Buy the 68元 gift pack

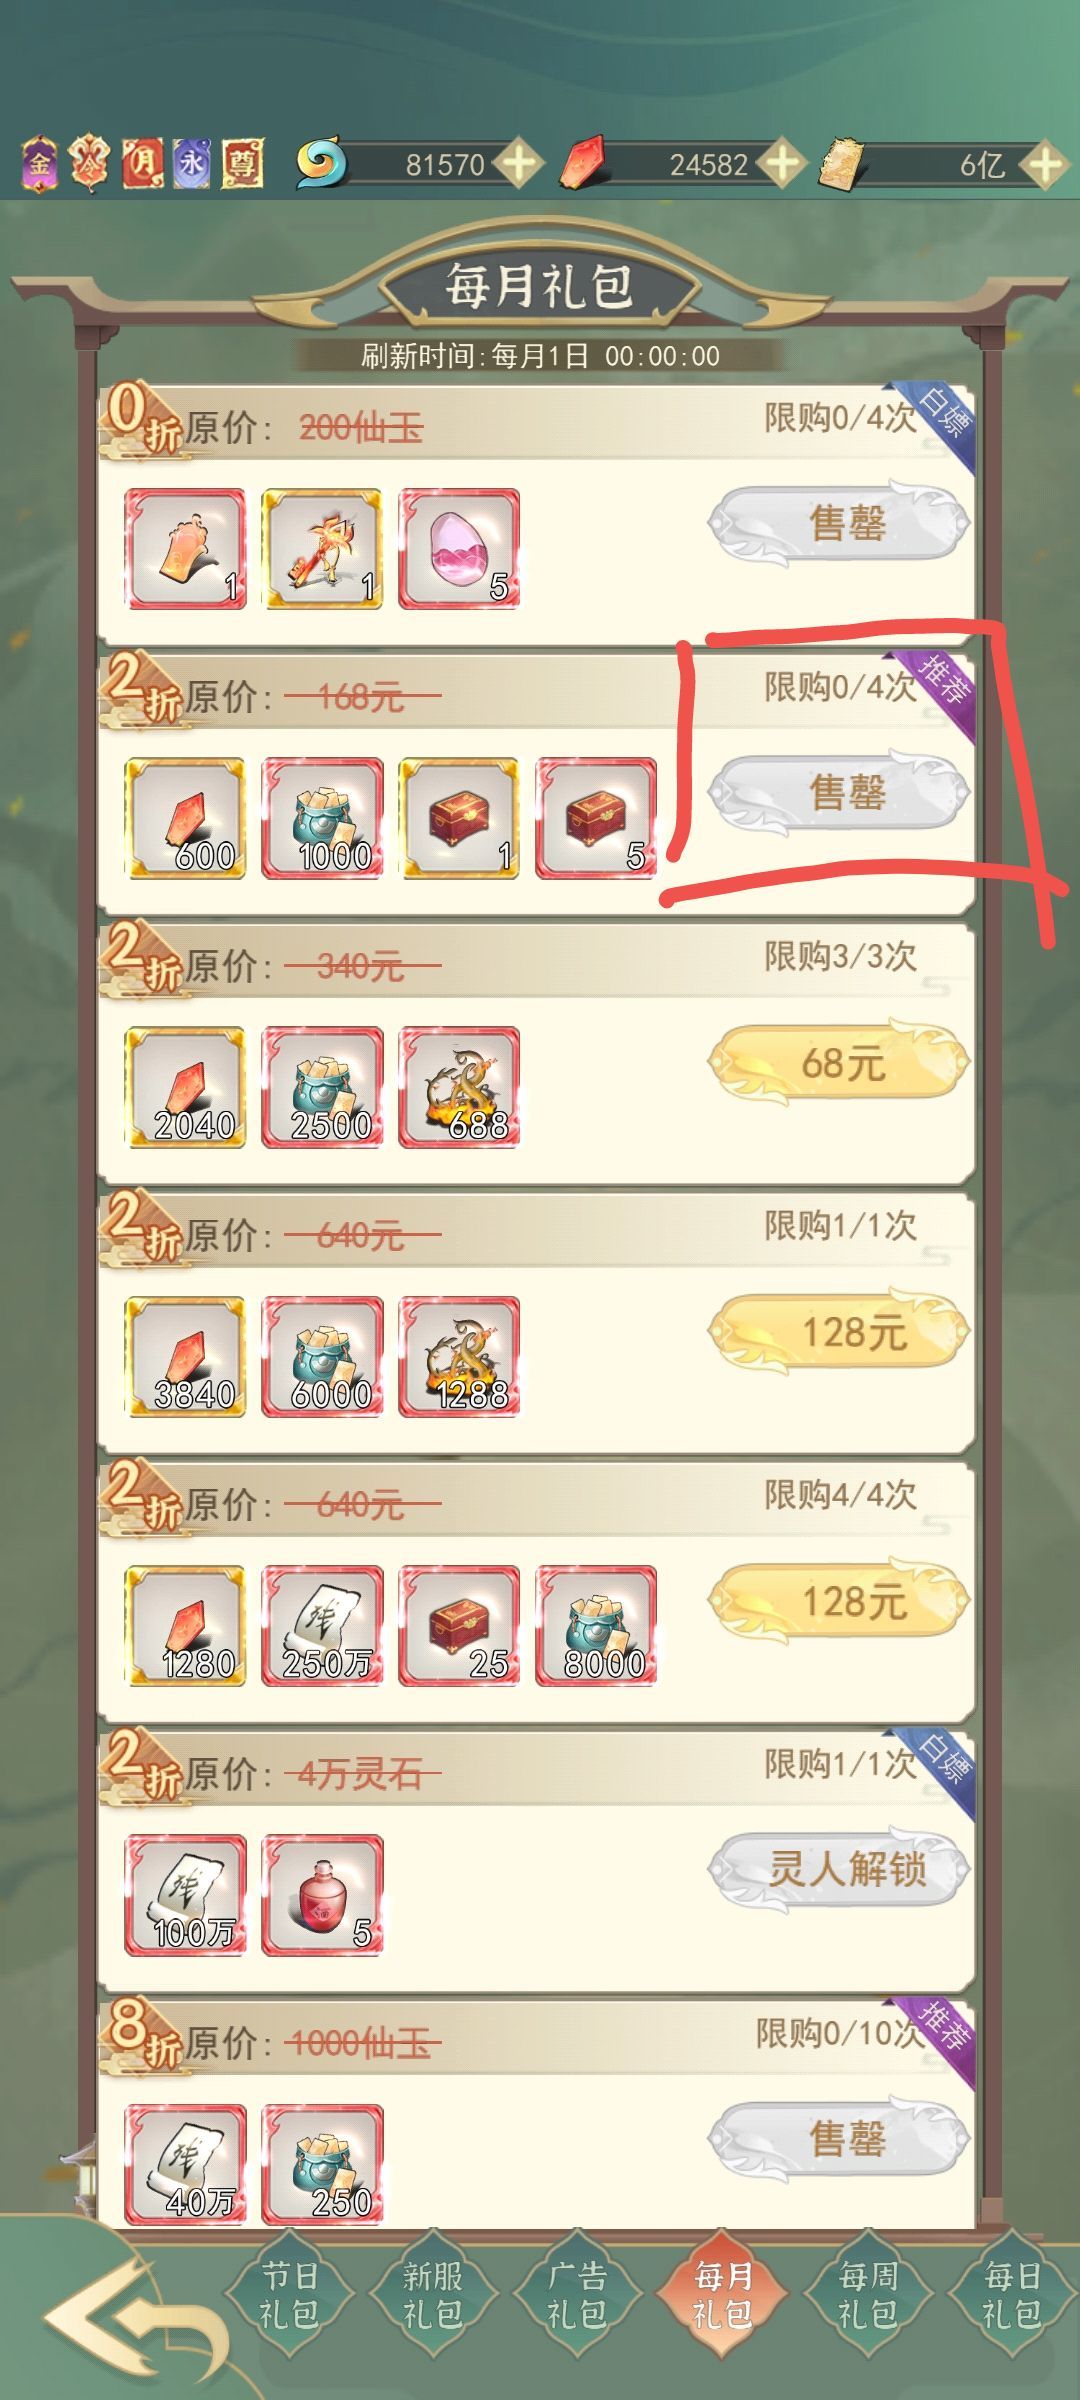coord(839,1063)
